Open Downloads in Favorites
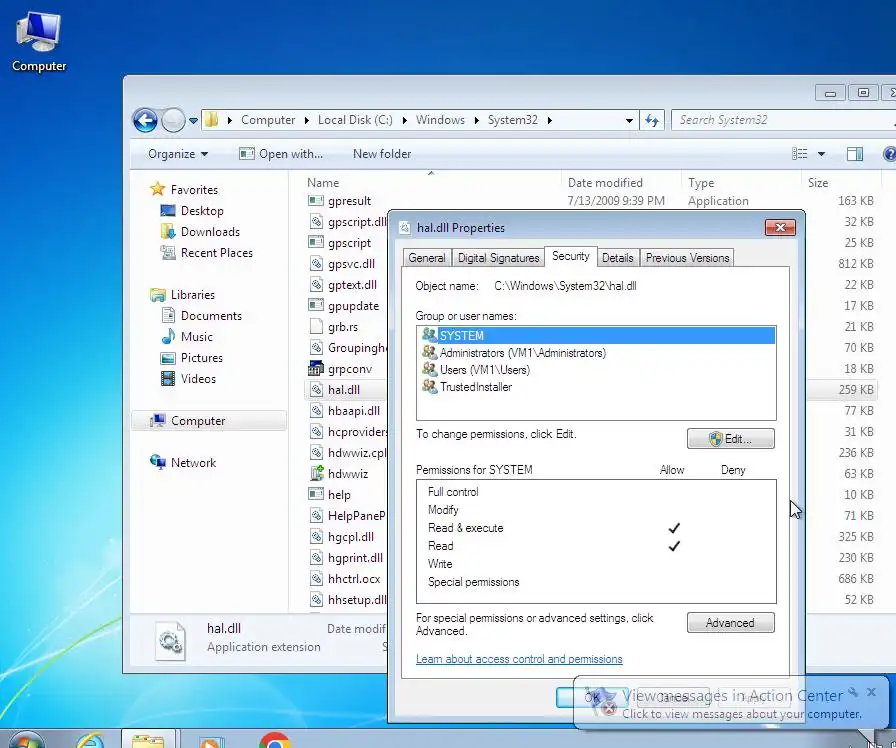 click(x=210, y=232)
